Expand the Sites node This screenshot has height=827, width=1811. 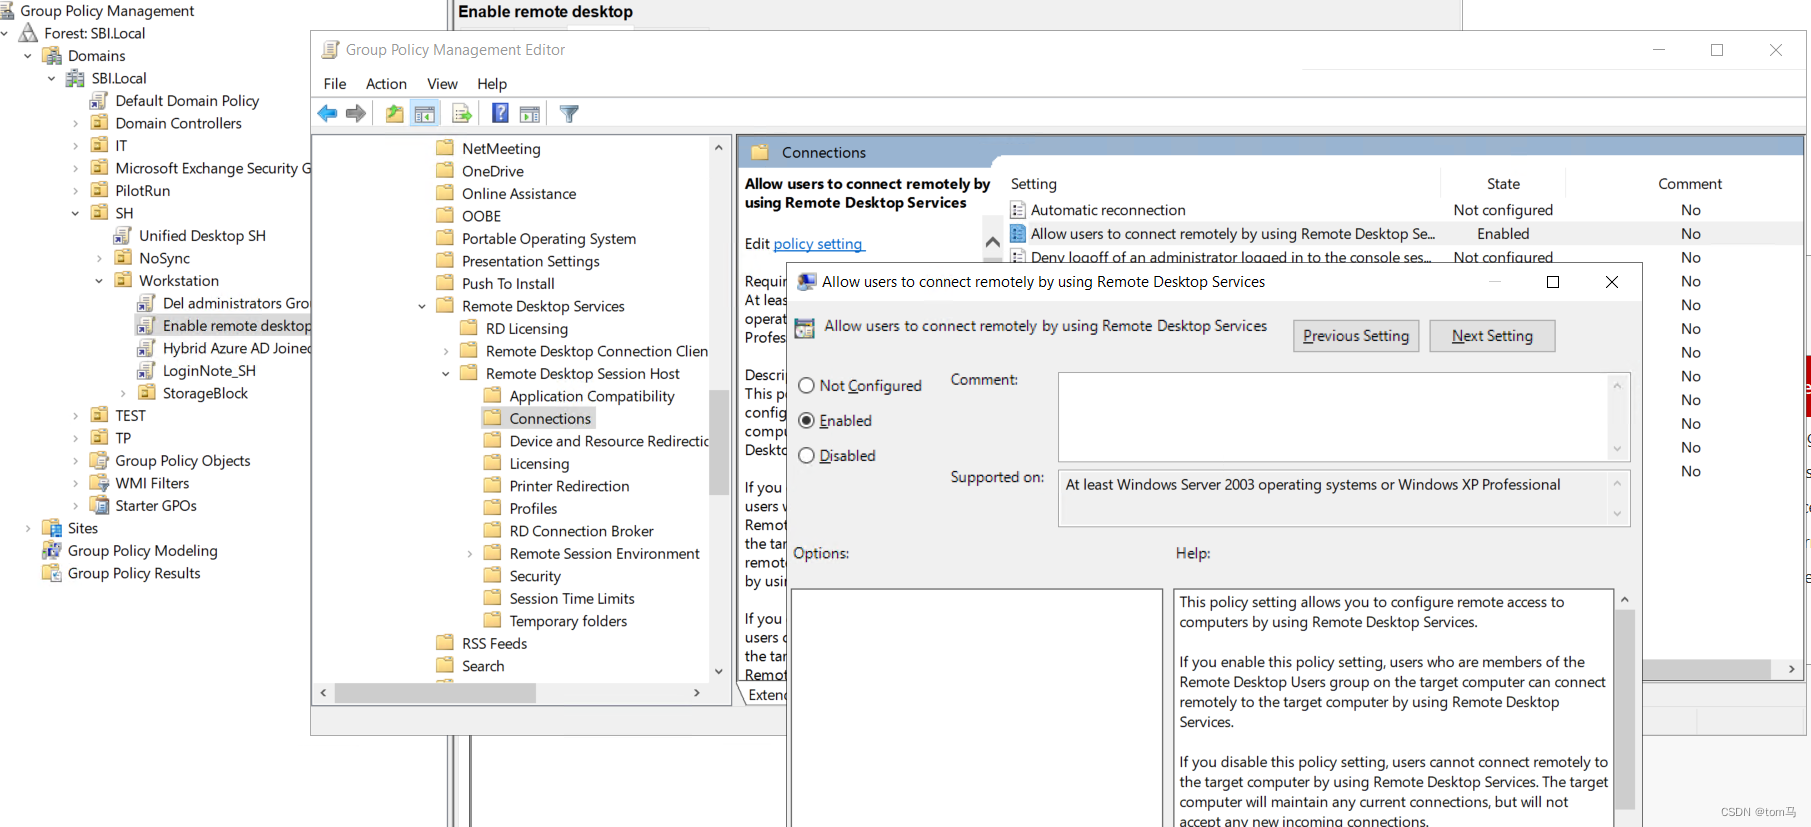(x=28, y=528)
